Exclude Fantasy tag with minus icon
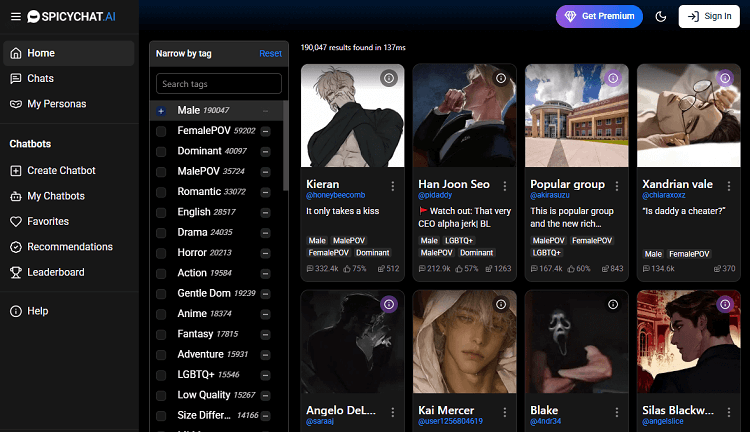Image resolution: width=750 pixels, height=432 pixels. pos(265,334)
